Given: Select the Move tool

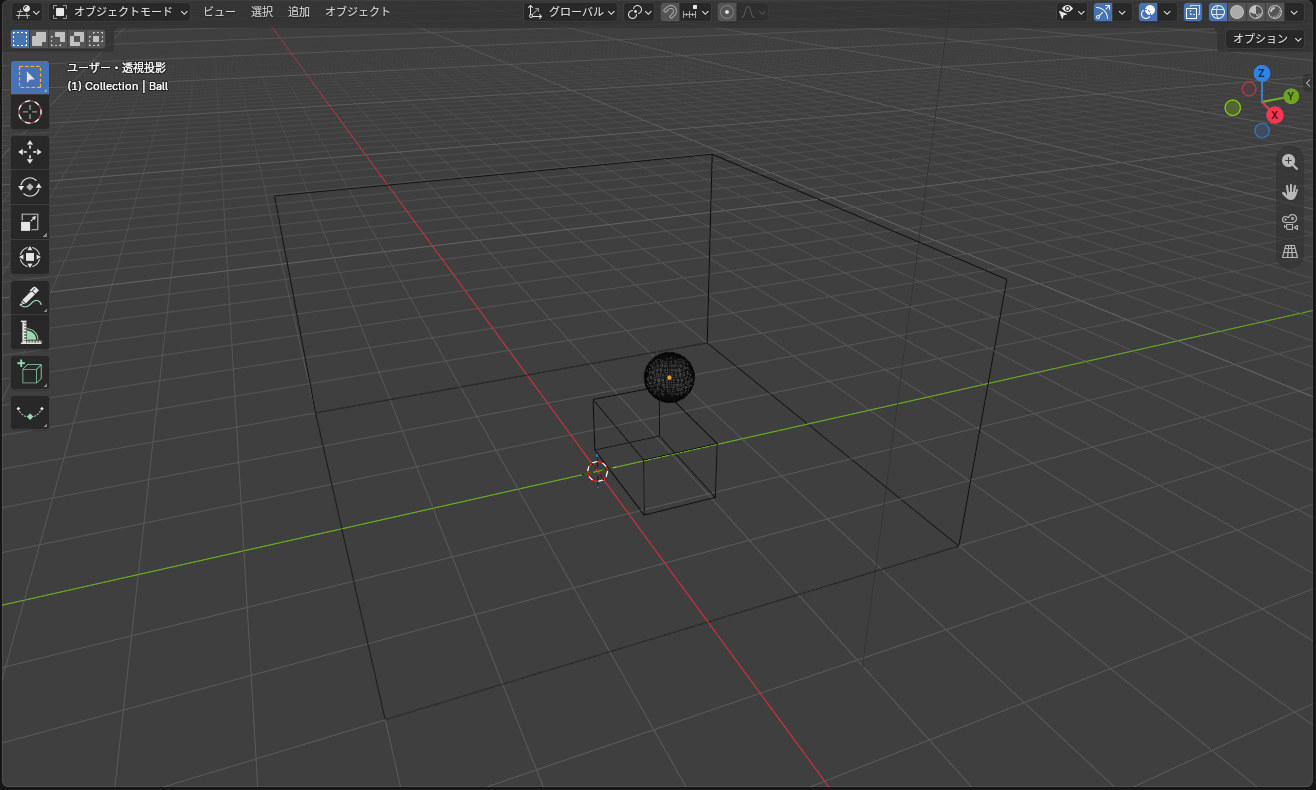Looking at the screenshot, I should (x=30, y=152).
